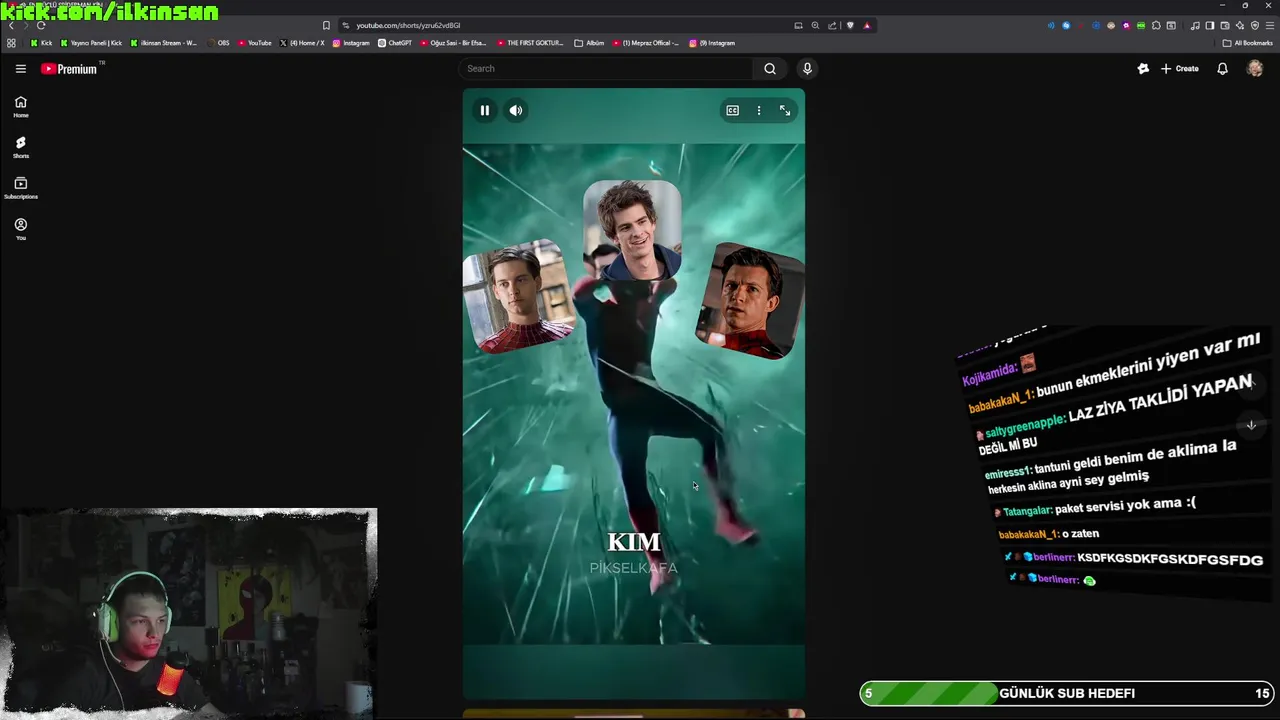Click chat username Tatangalar

pos(1028,510)
